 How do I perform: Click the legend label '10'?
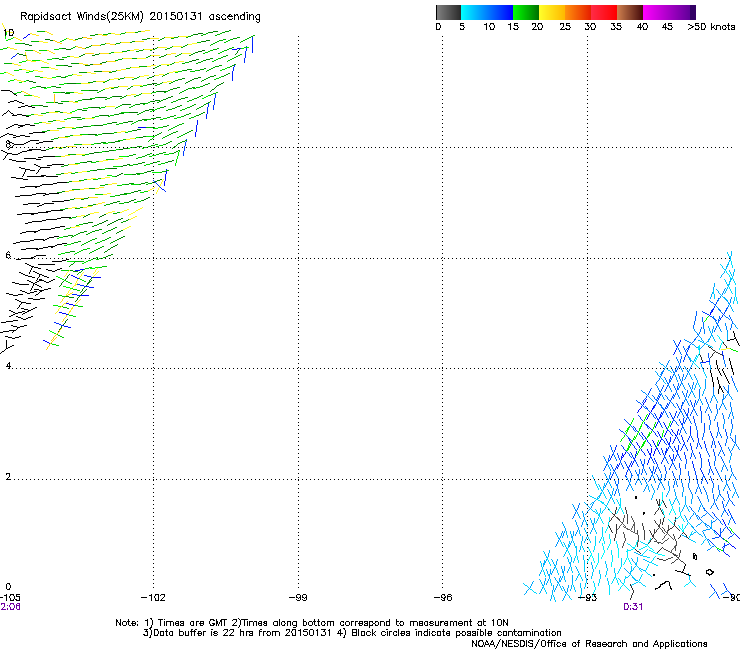pos(489,27)
